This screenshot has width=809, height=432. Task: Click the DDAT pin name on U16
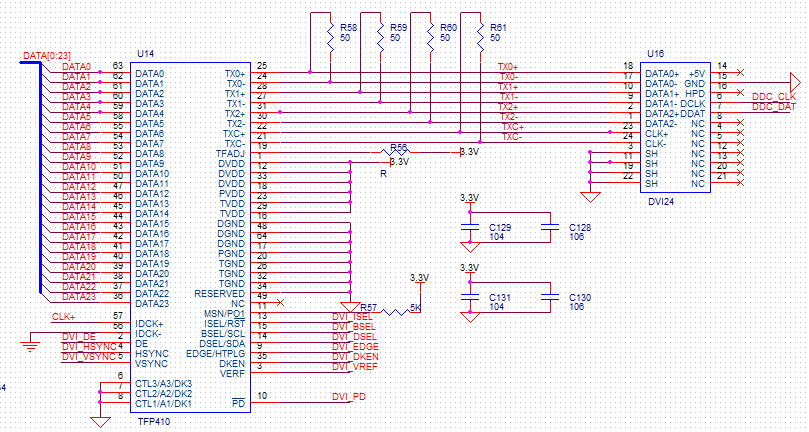(694, 114)
